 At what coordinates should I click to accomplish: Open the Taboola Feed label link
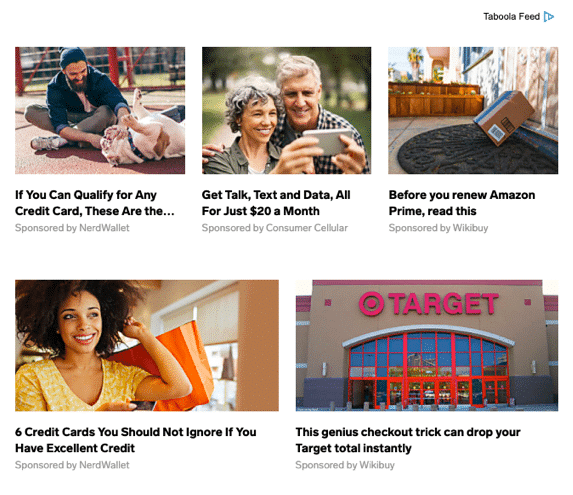[511, 16]
